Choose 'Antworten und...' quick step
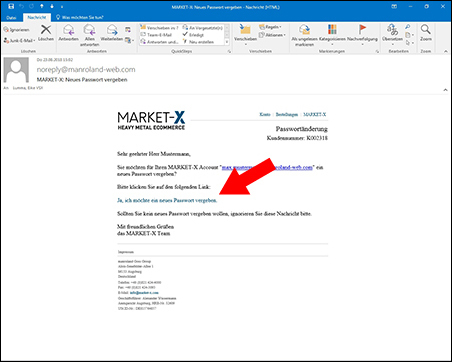 coord(160,42)
